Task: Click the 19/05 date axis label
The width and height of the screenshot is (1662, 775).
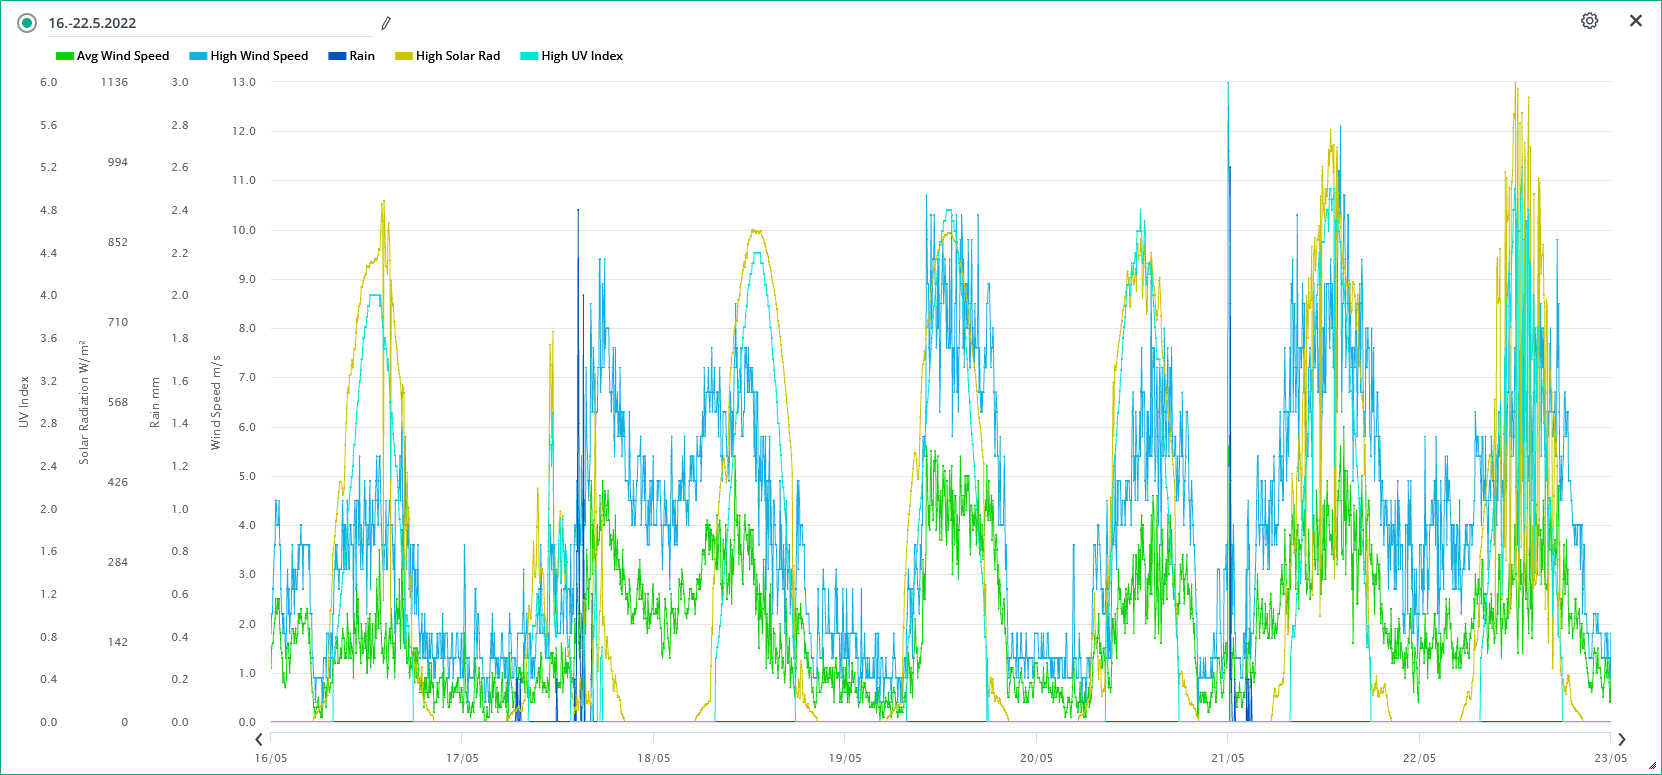Action: pos(845,758)
